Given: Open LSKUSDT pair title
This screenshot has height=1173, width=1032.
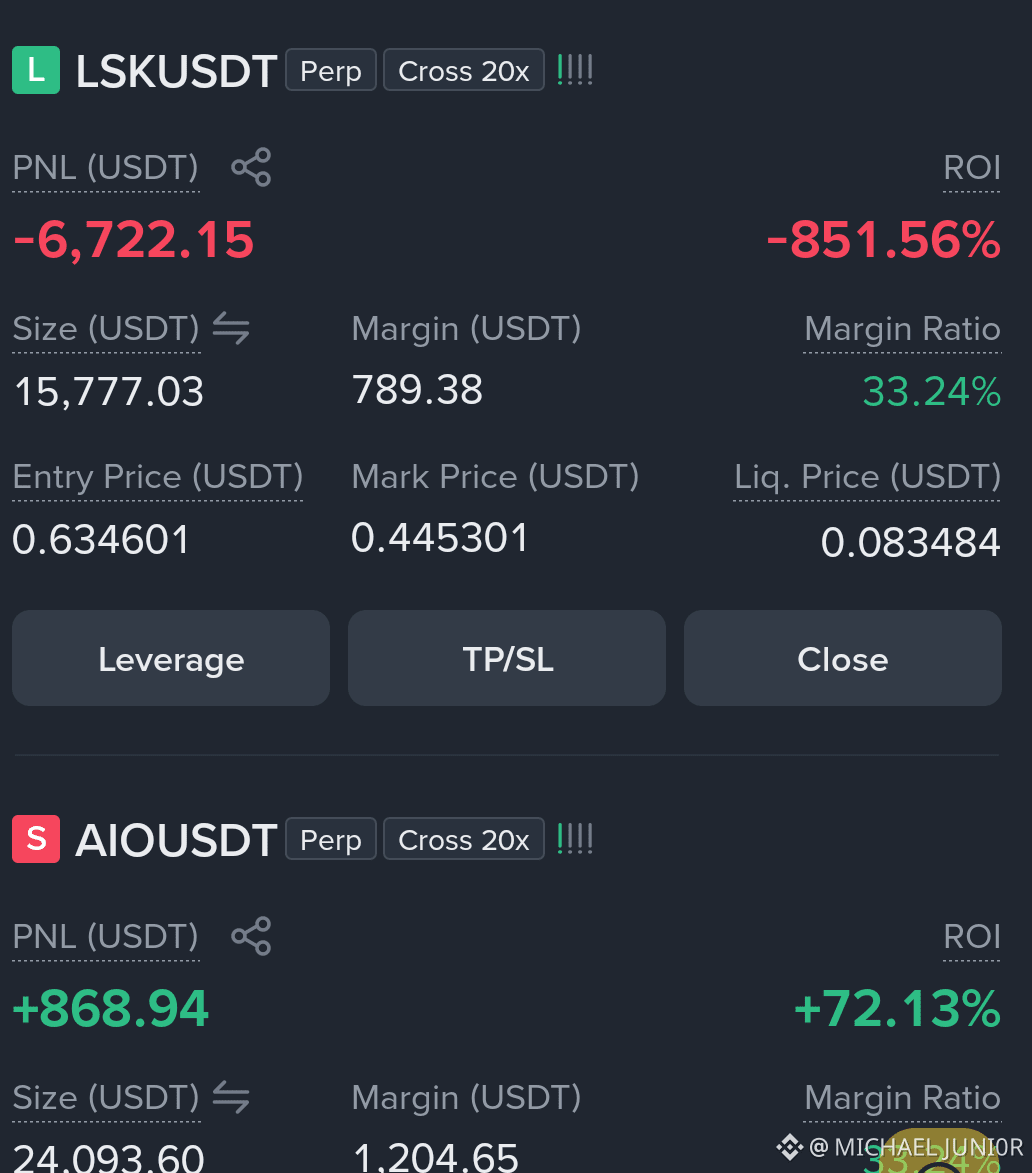Looking at the screenshot, I should (x=176, y=71).
